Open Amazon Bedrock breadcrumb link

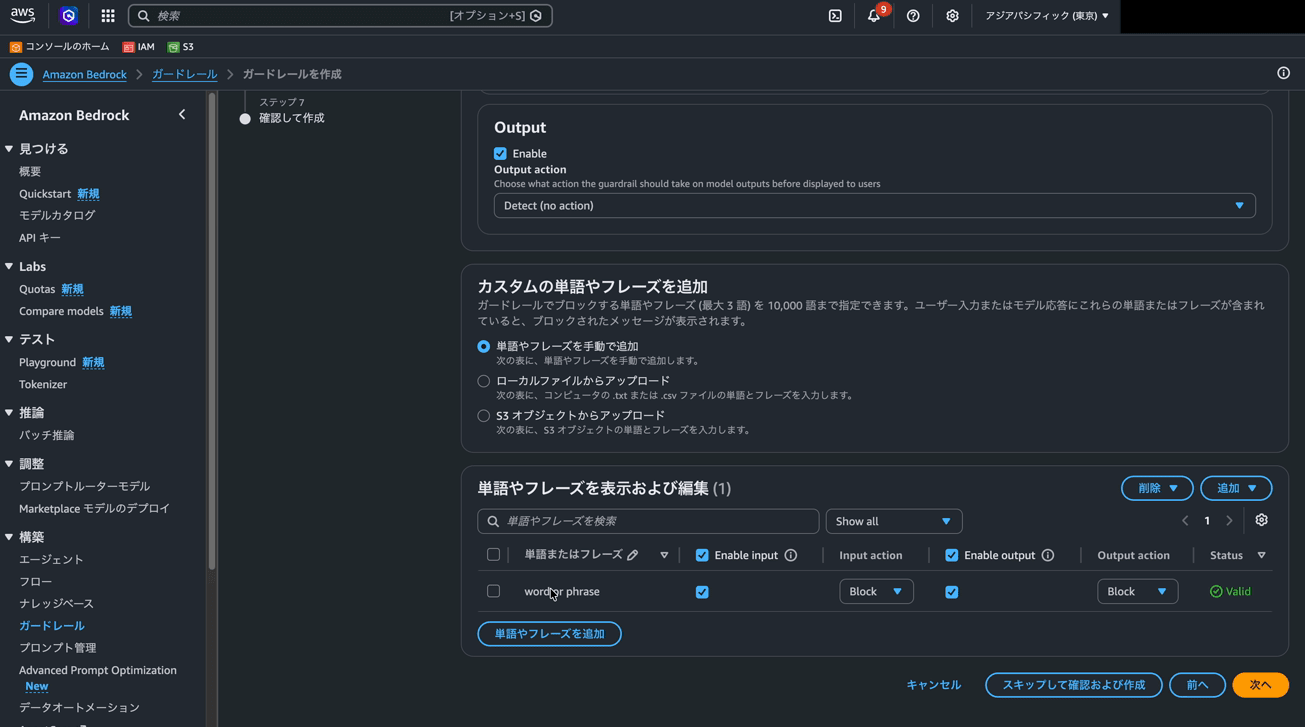(x=84, y=74)
